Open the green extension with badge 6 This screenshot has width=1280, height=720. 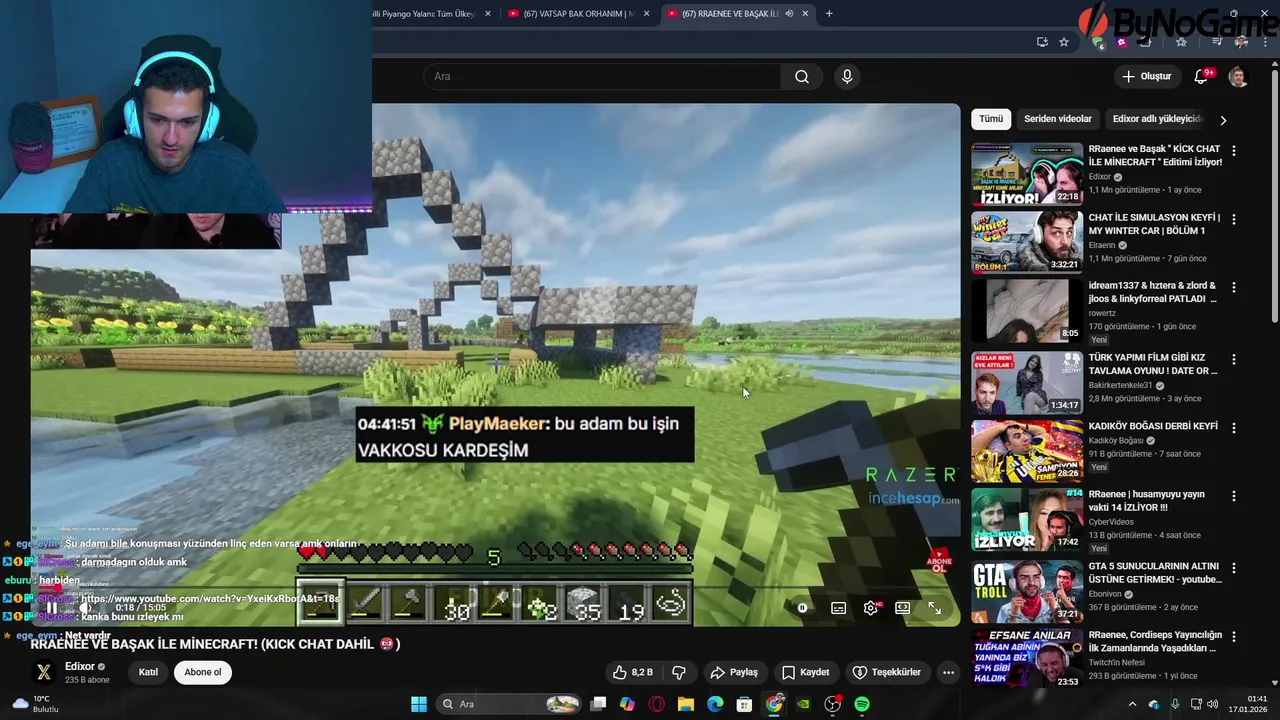coord(1099,42)
